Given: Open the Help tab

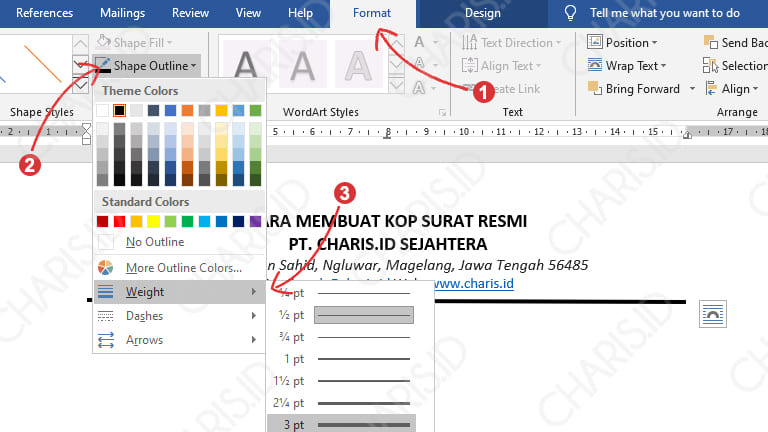Looking at the screenshot, I should (x=300, y=13).
